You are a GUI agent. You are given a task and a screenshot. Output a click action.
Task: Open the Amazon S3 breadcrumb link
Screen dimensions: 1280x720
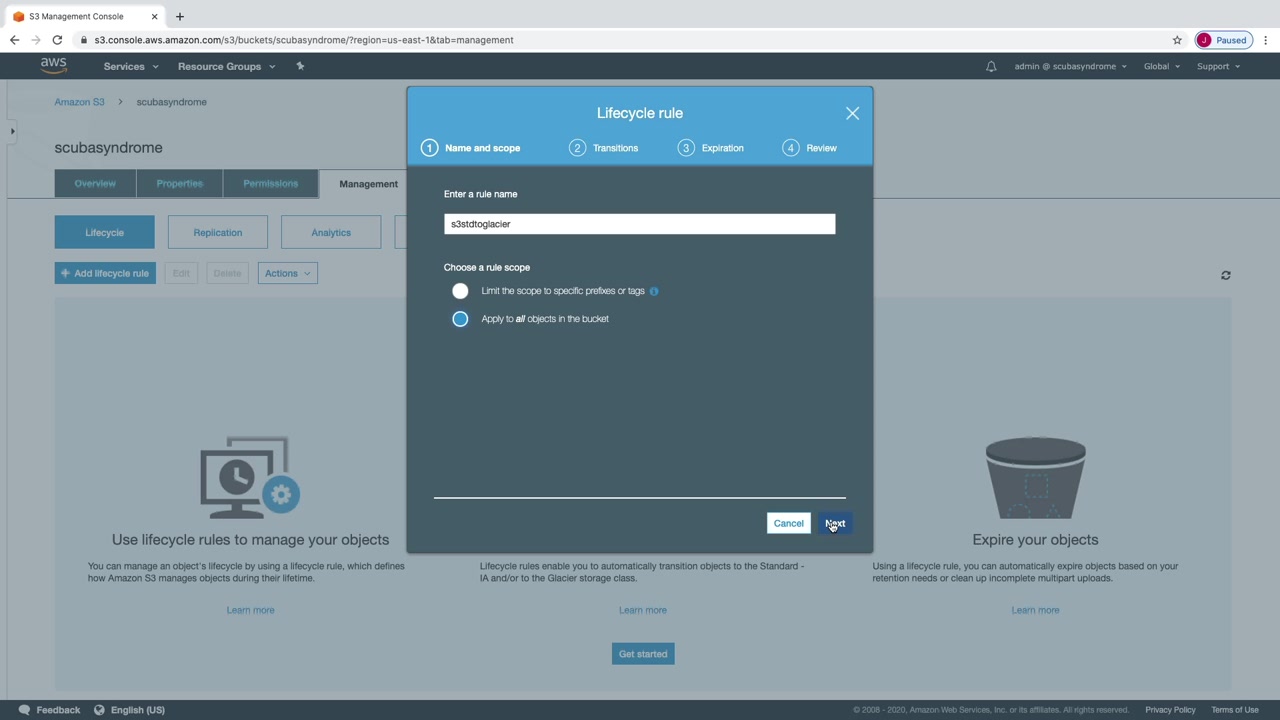pos(79,102)
